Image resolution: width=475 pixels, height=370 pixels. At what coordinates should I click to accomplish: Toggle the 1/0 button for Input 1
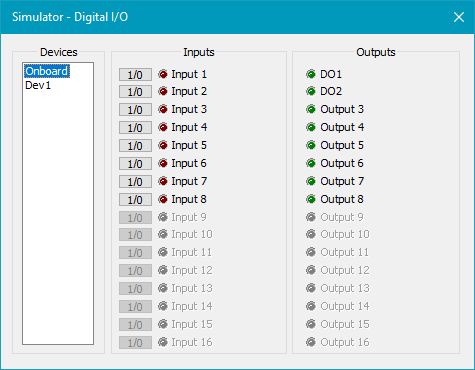[135, 75]
